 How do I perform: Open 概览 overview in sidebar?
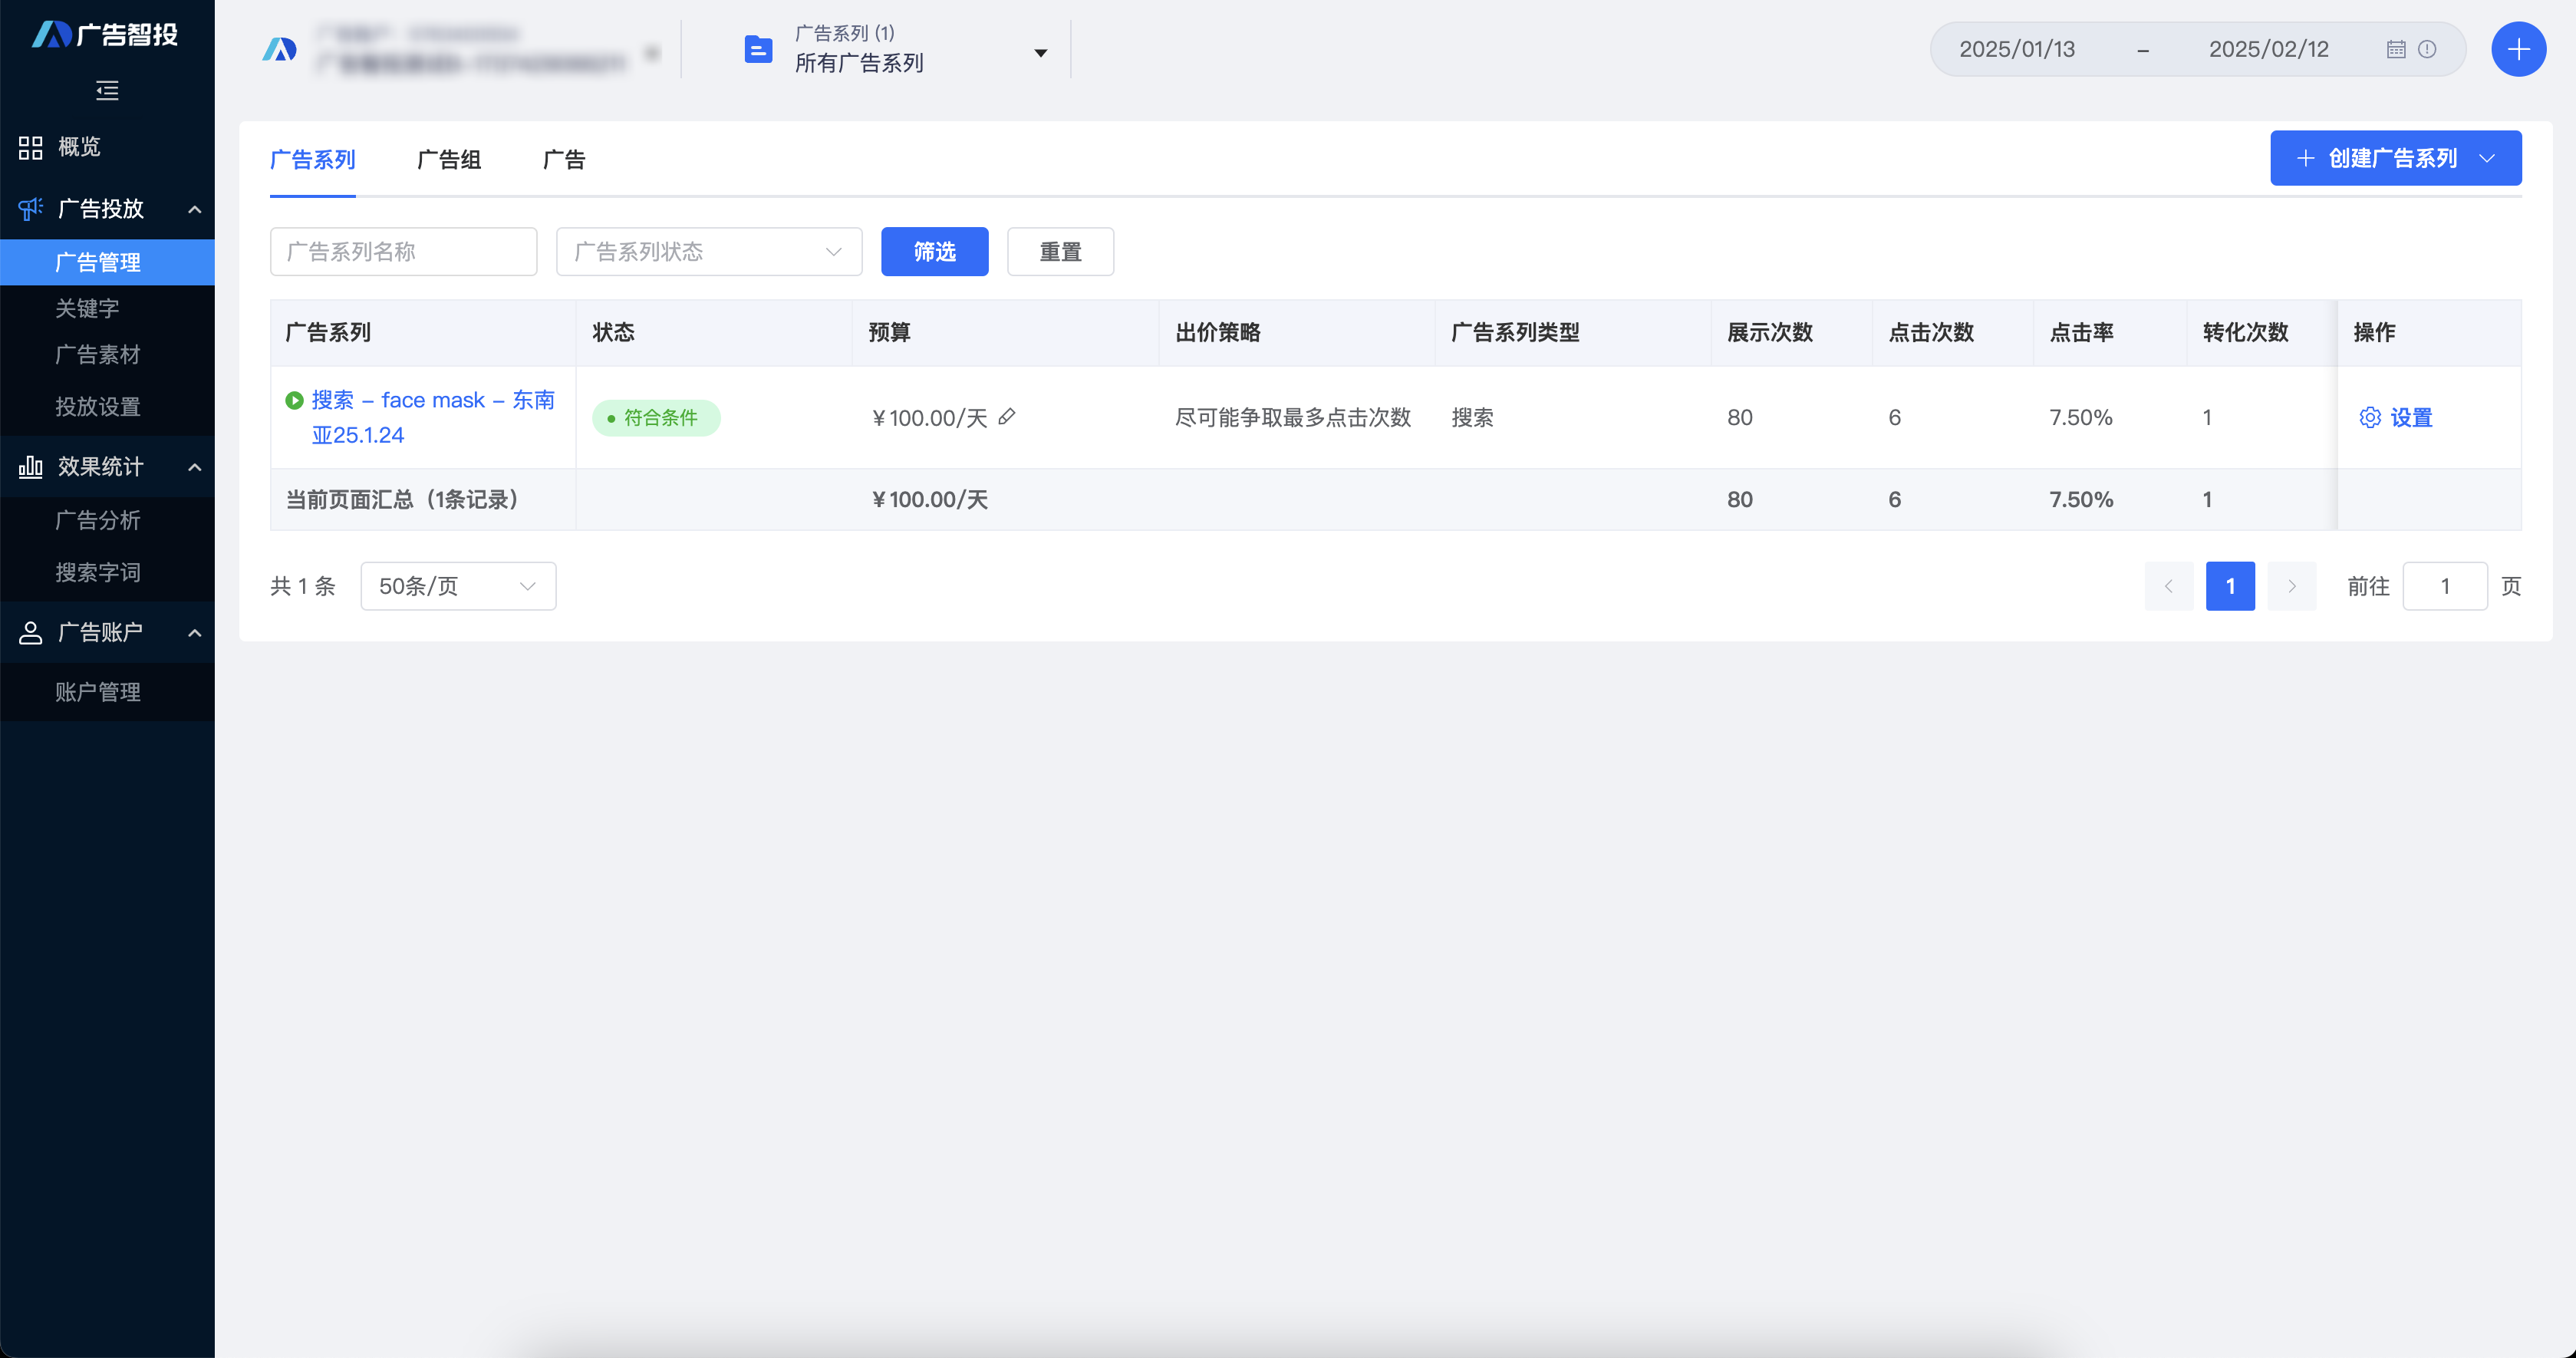click(78, 147)
